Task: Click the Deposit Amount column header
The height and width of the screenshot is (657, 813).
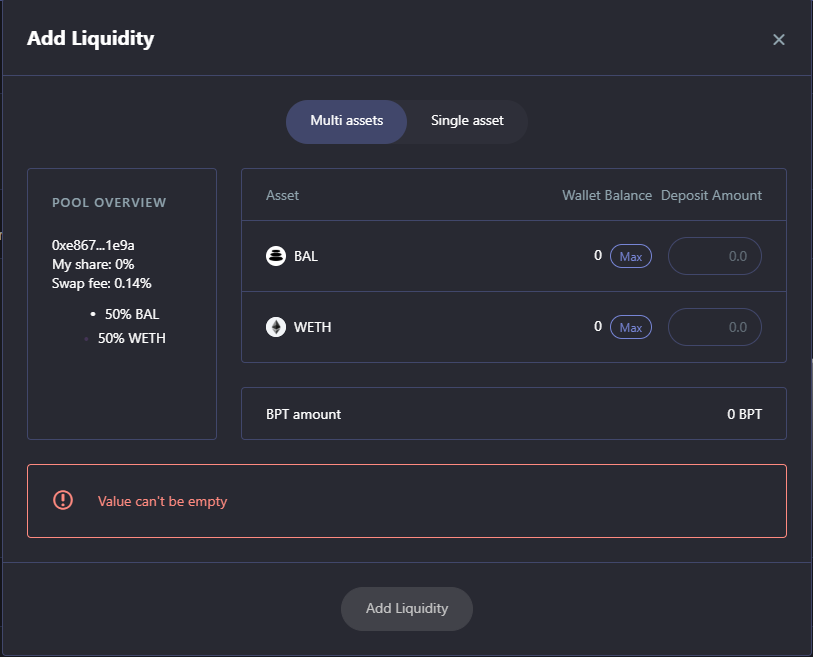Action: point(711,195)
